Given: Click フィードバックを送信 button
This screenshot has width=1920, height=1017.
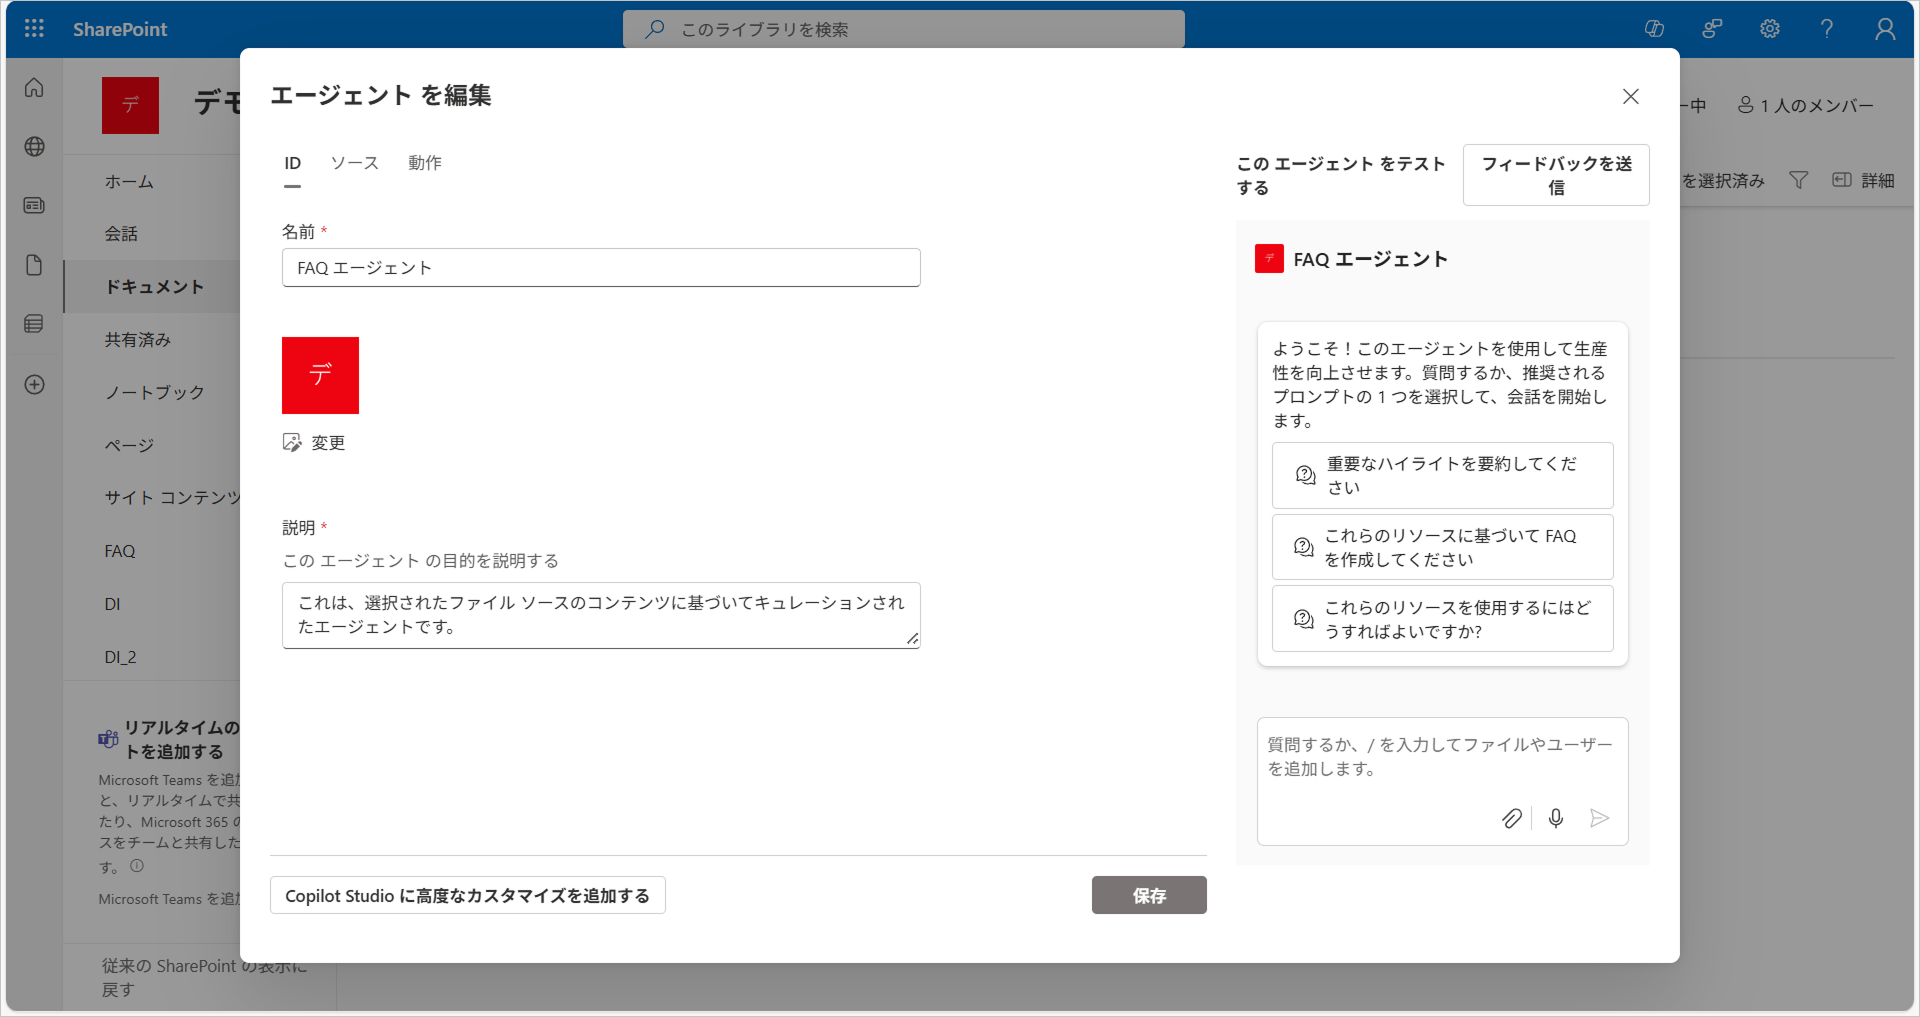Looking at the screenshot, I should tap(1556, 175).
